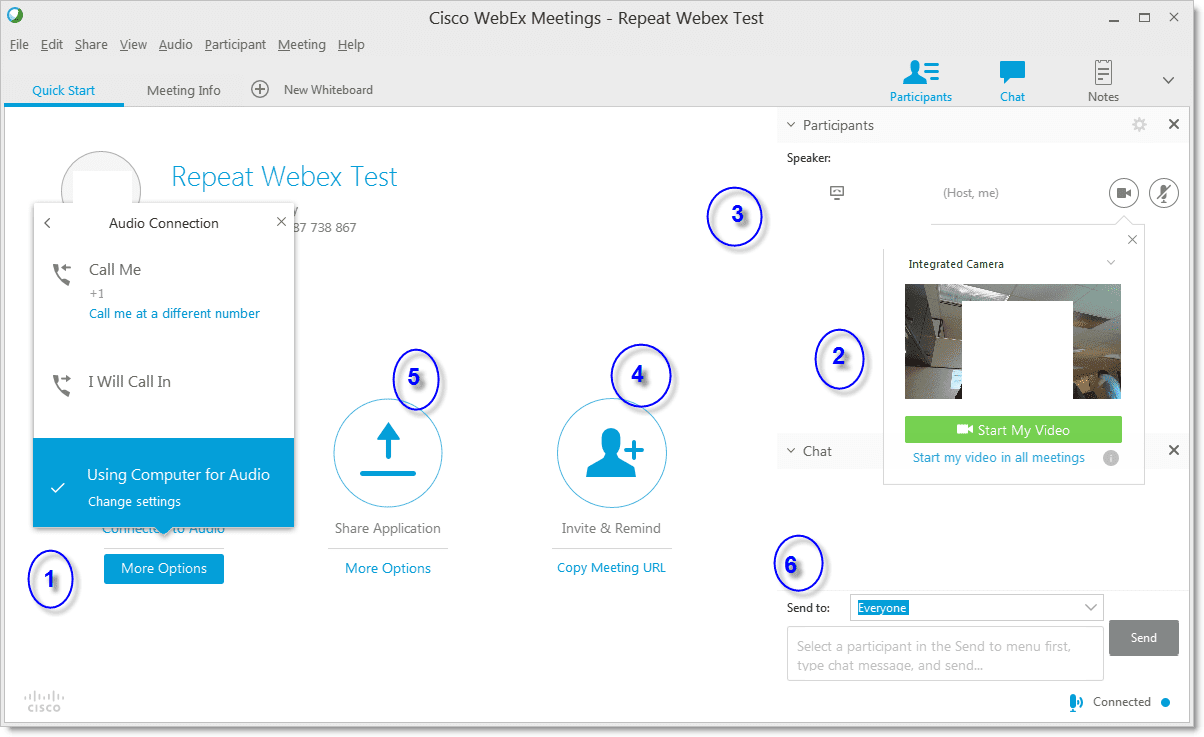
Task: Open the Integrated Camera dropdown
Action: (1110, 263)
